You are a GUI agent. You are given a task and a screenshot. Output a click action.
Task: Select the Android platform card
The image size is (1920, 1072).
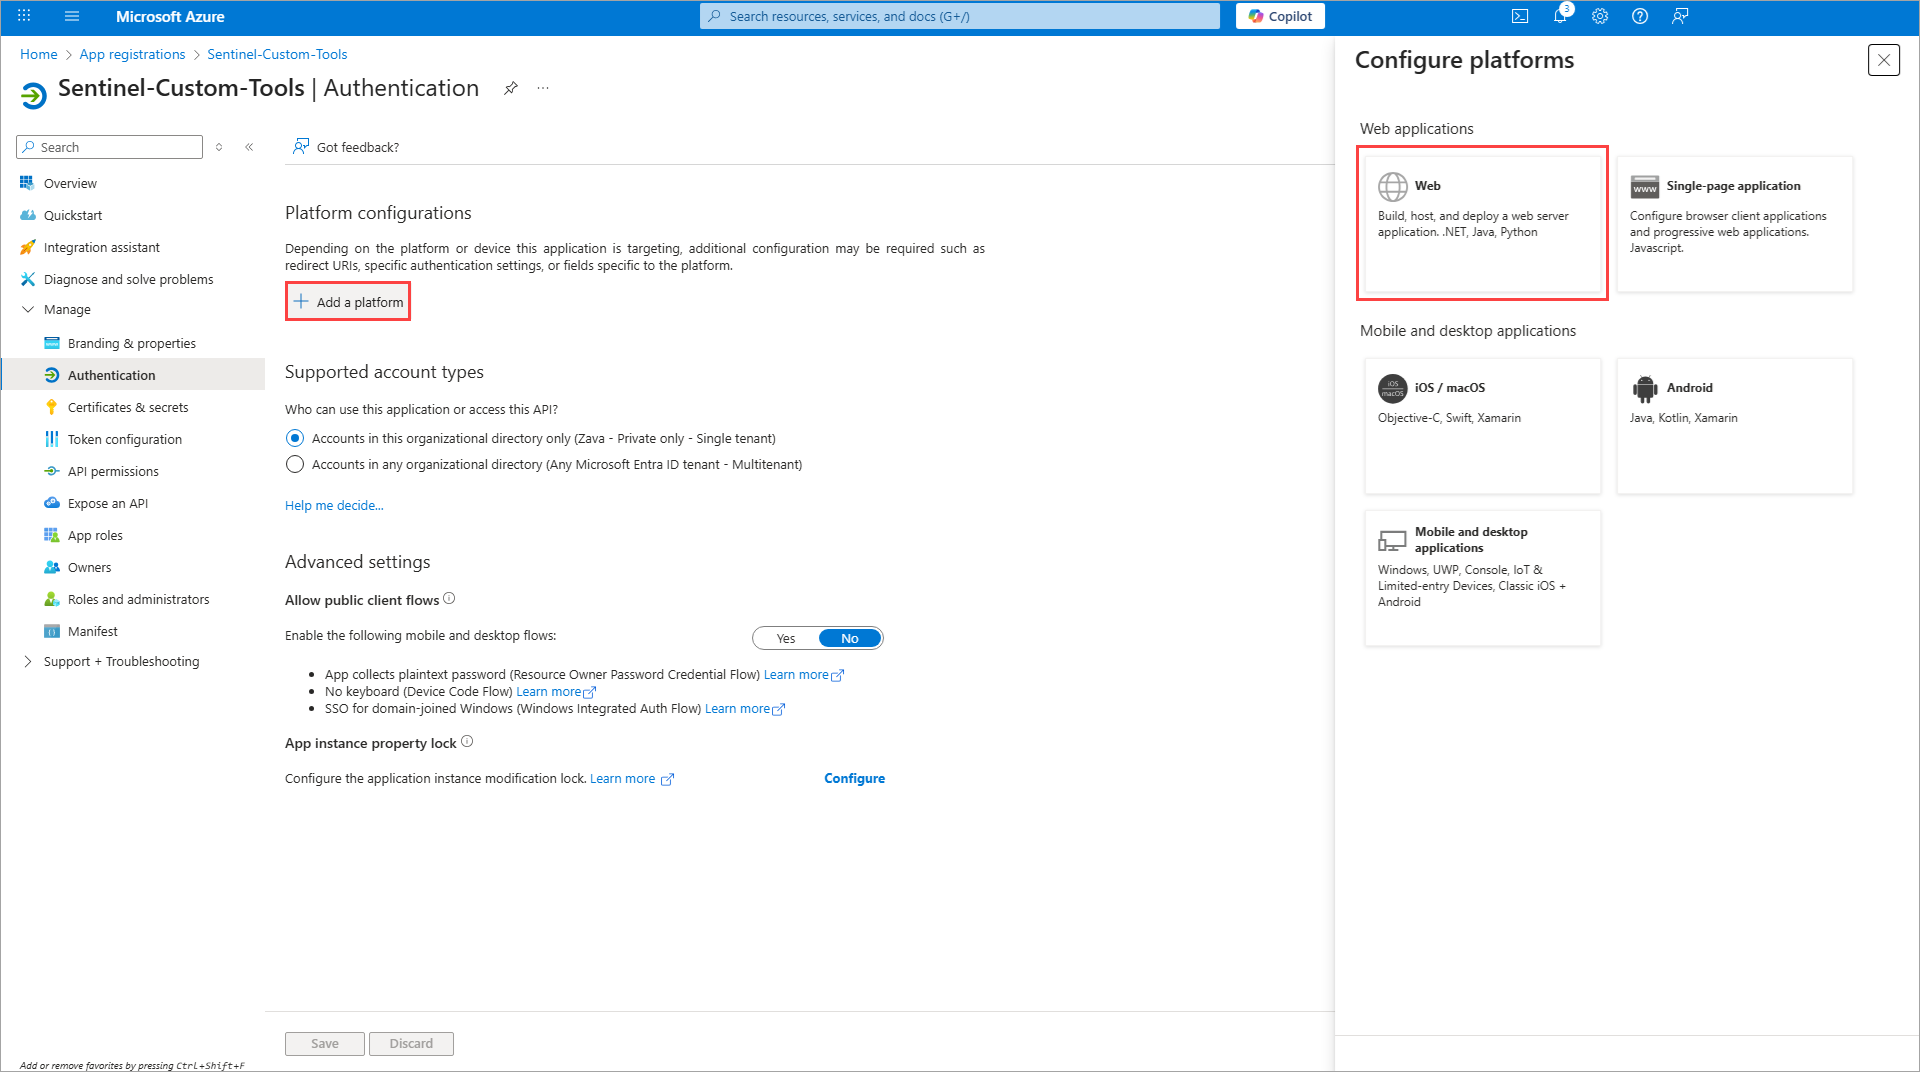coord(1734,425)
